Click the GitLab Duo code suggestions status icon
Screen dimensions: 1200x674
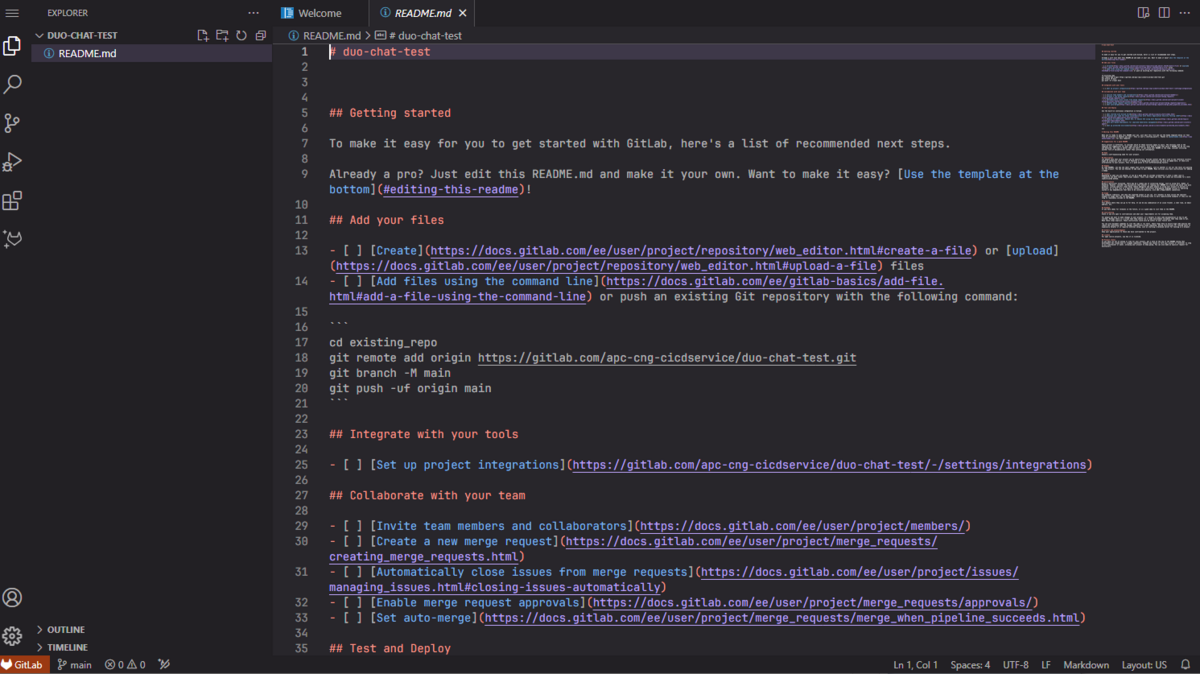click(165, 665)
